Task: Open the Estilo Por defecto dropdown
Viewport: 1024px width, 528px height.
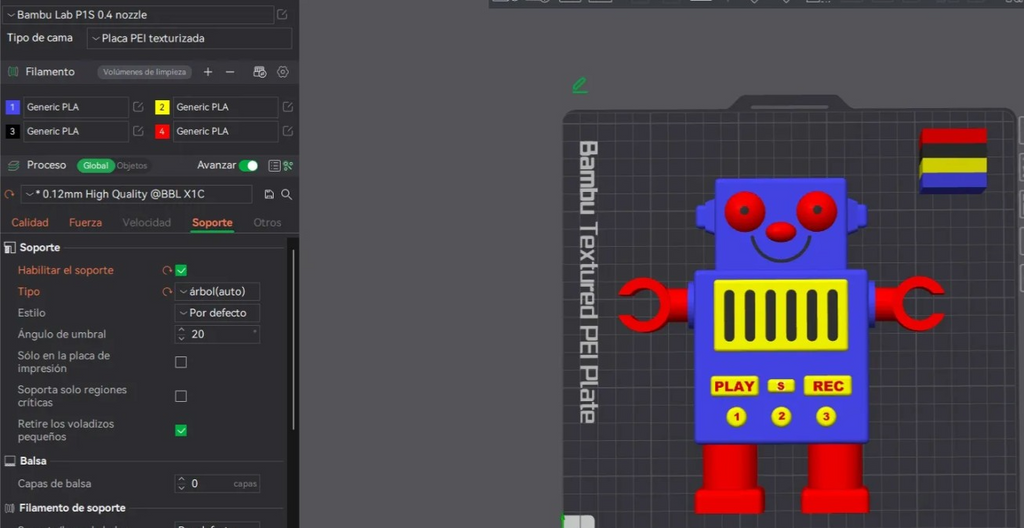Action: pos(217,313)
